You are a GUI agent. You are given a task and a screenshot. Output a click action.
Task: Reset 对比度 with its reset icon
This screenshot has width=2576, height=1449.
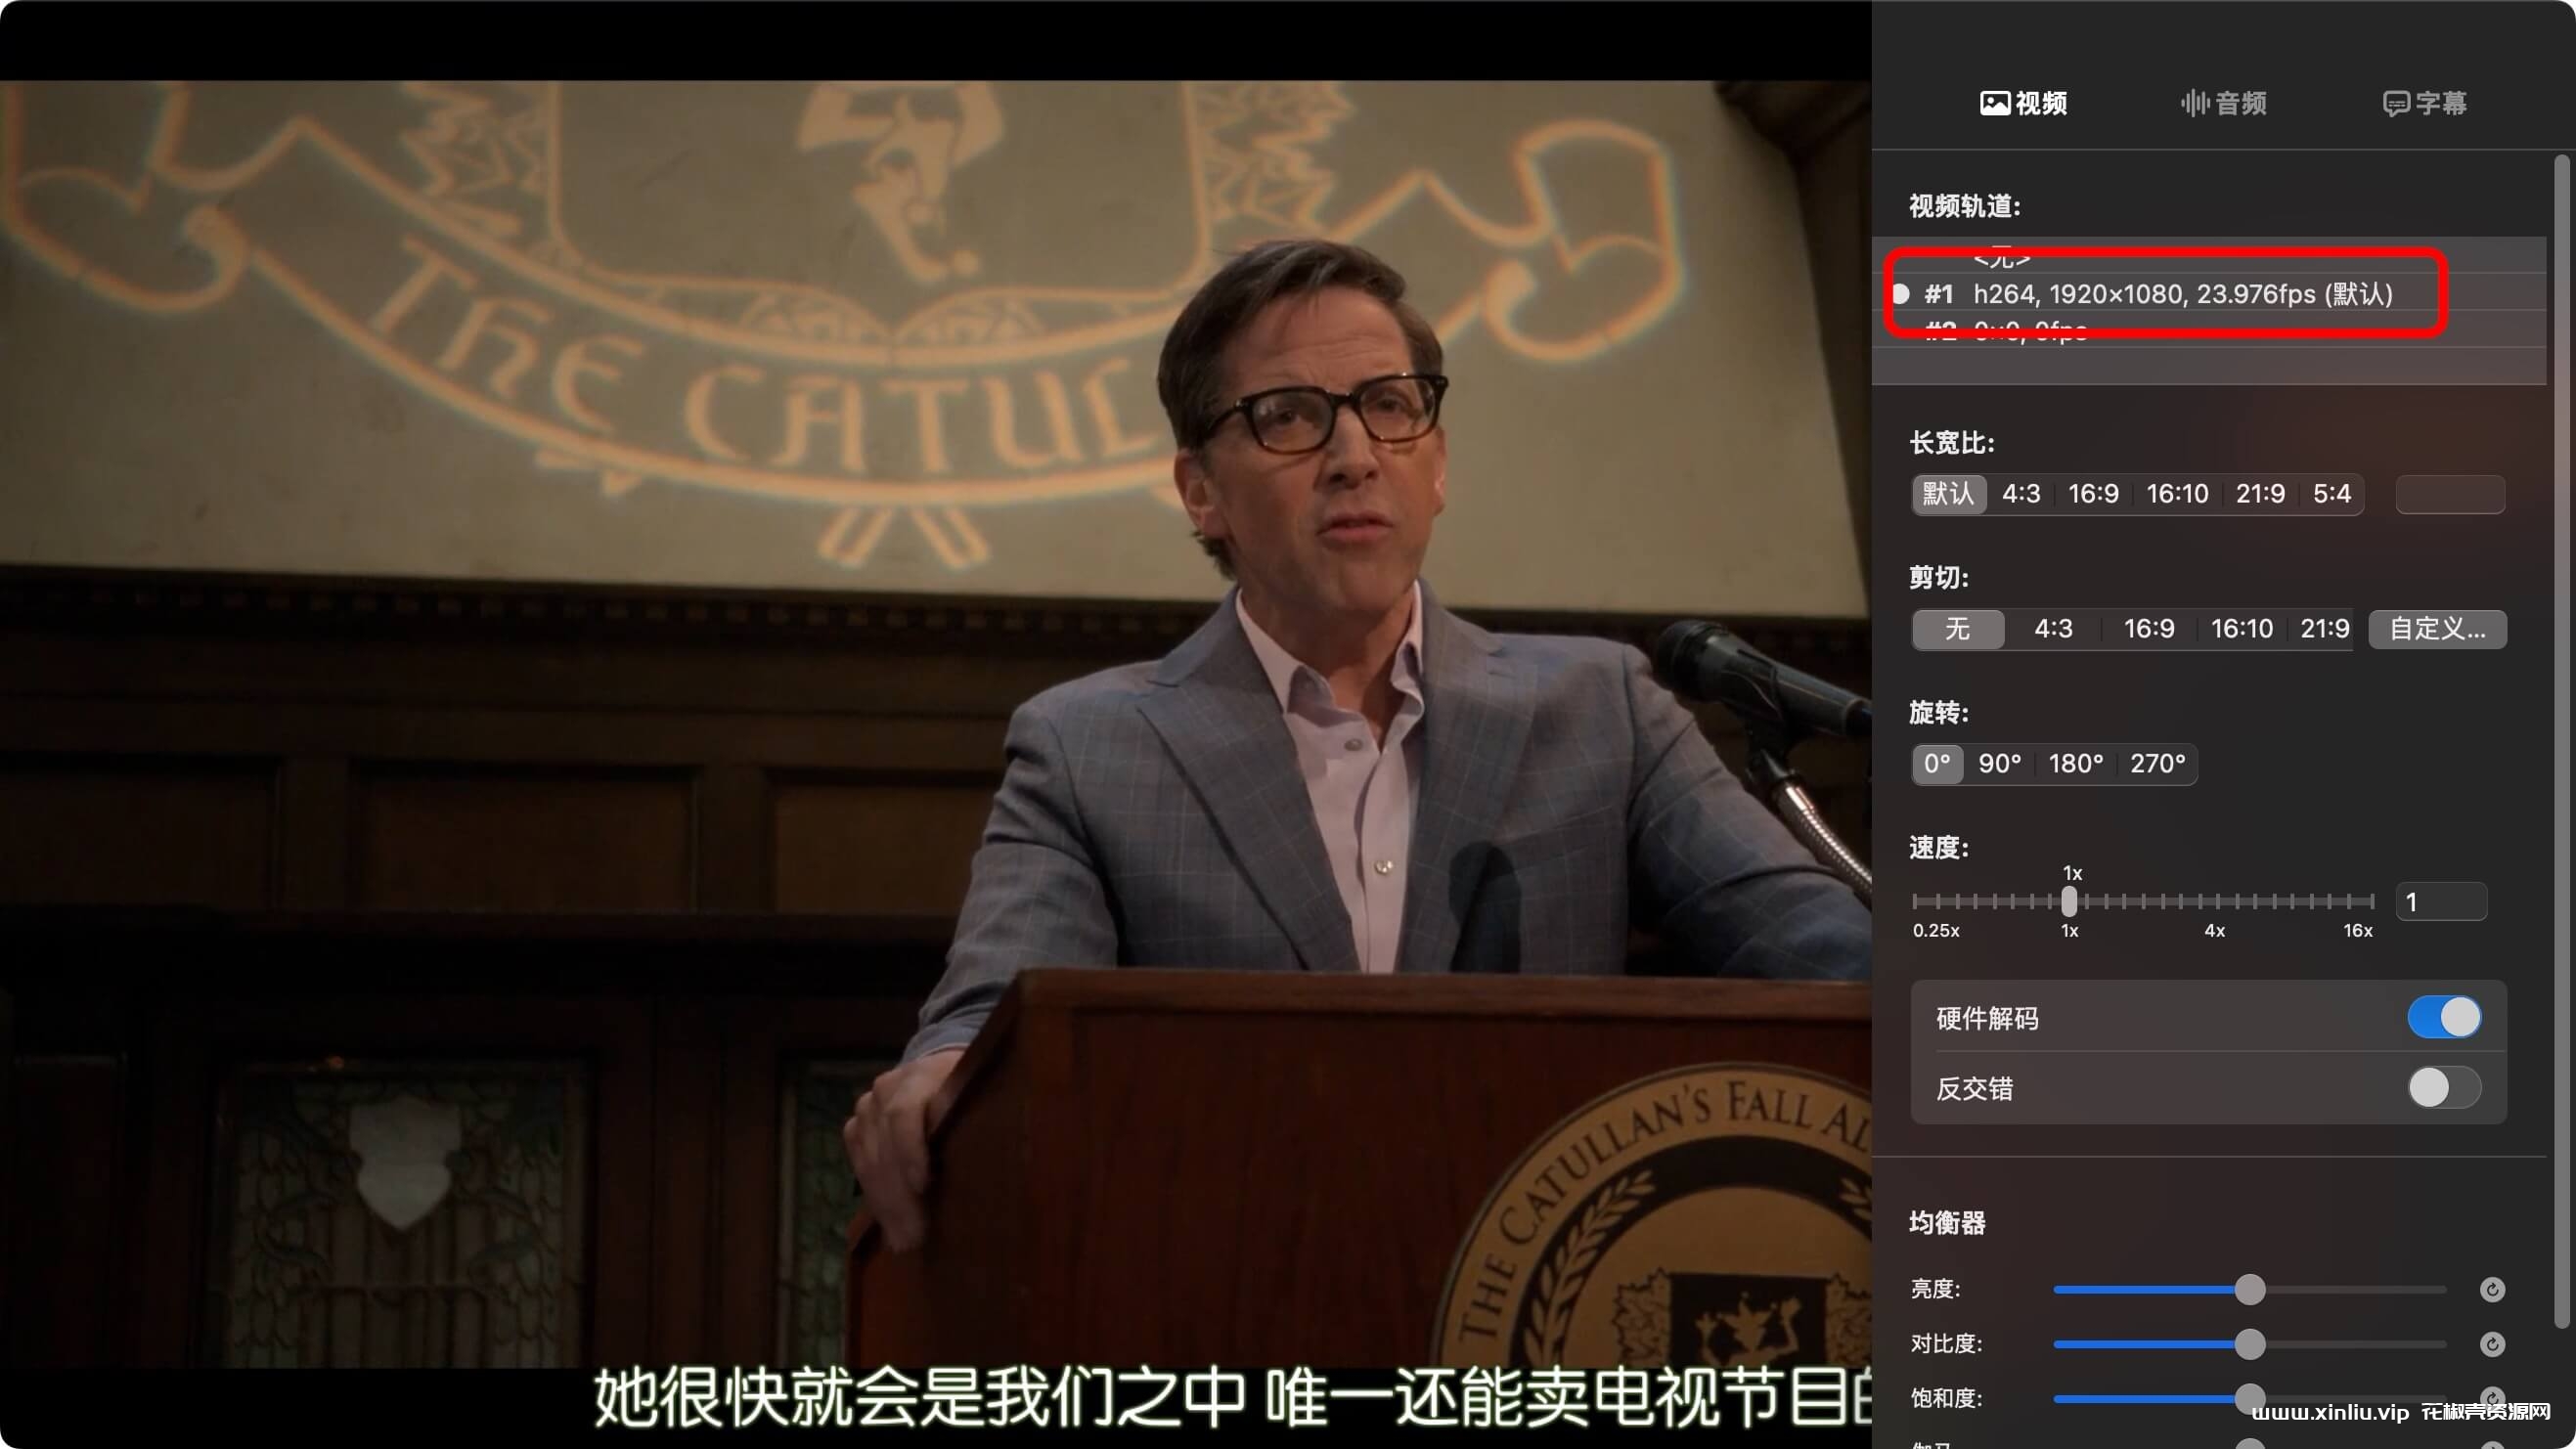[2492, 1344]
